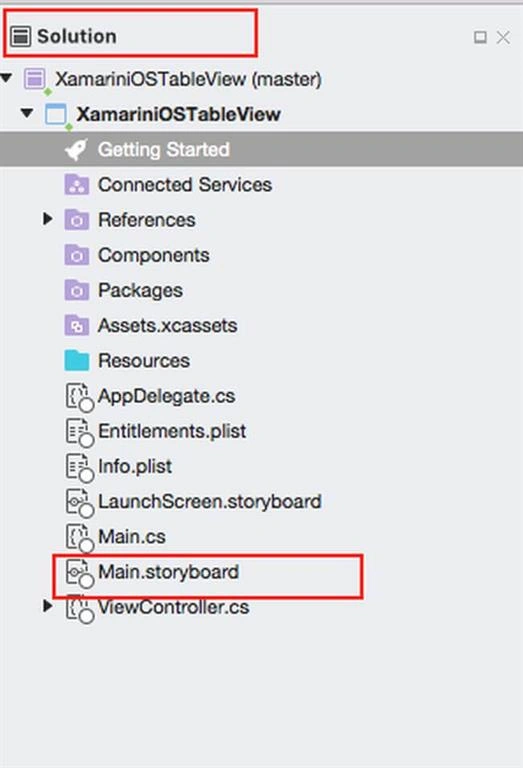The width and height of the screenshot is (523, 768).
Task: Click the Solution pad header icon
Action: (x=21, y=37)
